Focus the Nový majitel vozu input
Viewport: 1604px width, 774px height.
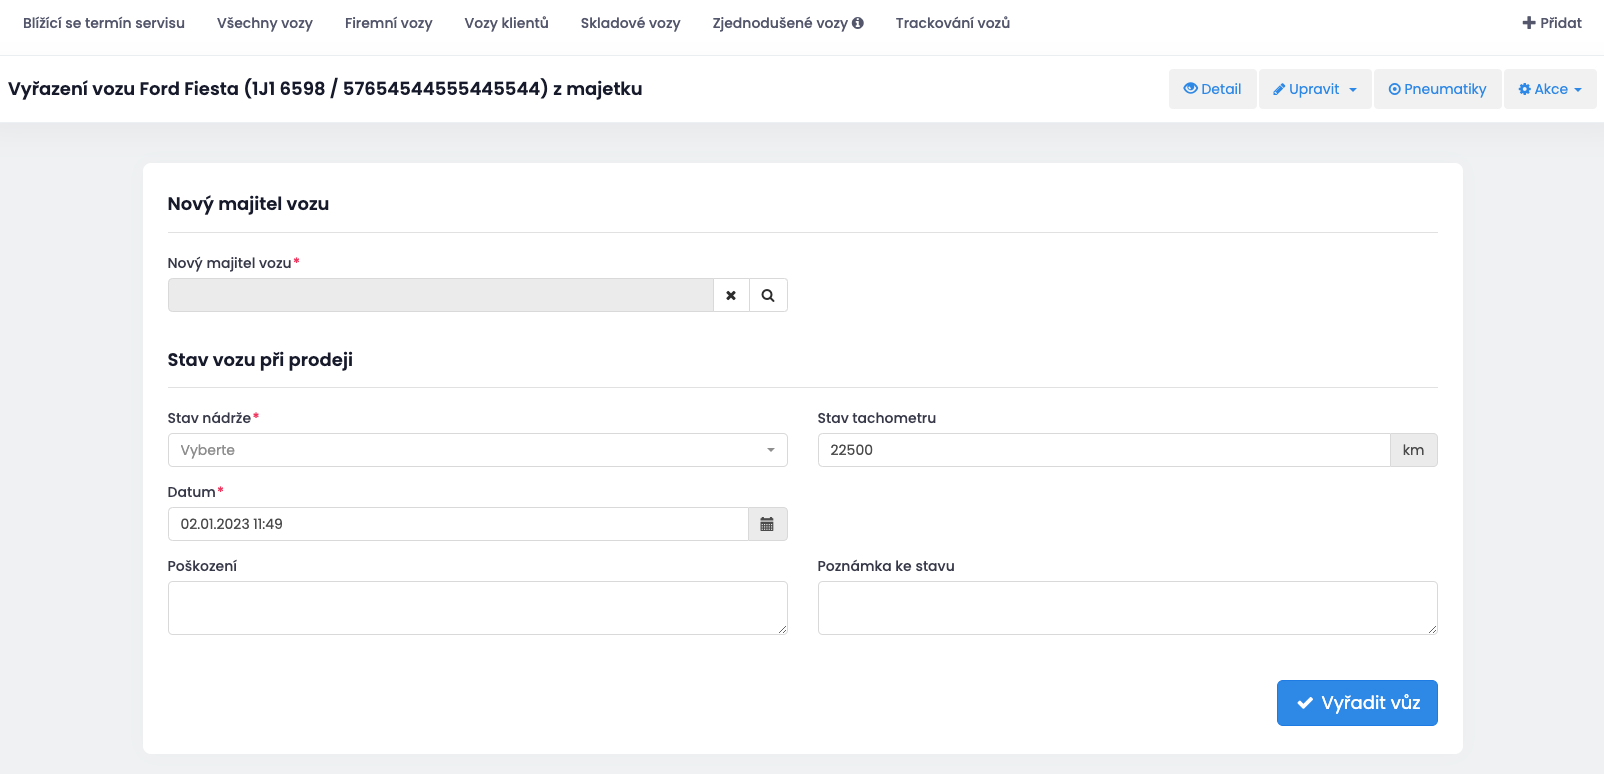(x=440, y=295)
